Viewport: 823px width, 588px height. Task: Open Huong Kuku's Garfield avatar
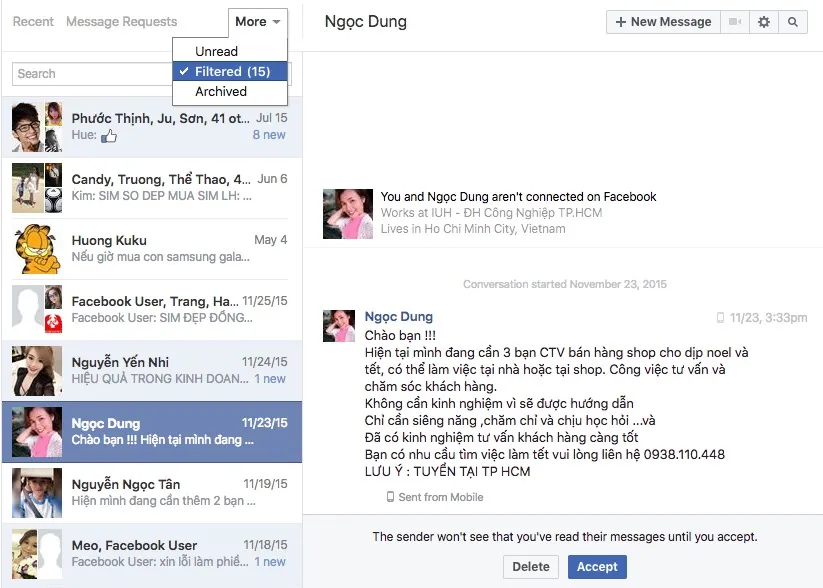tap(37, 249)
